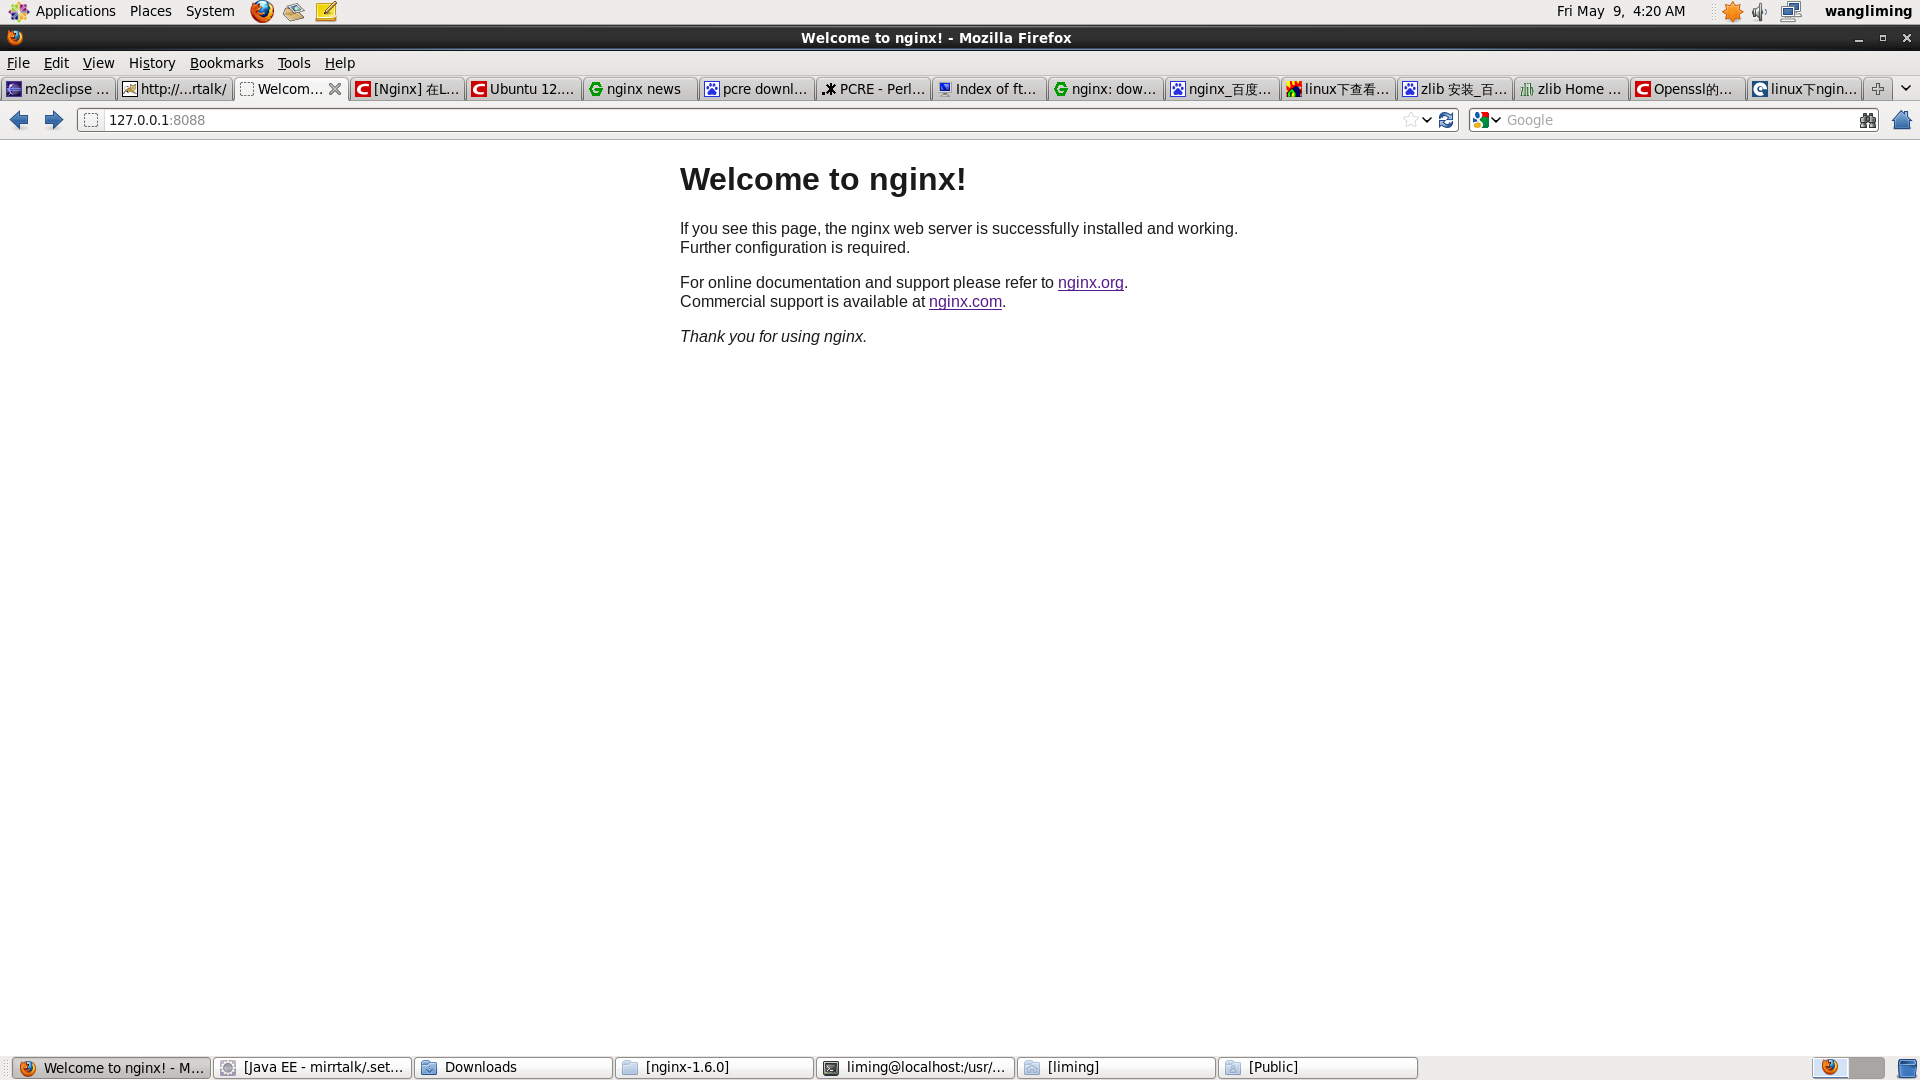This screenshot has width=1920, height=1080.
Task: Click the site identity icon in address bar
Action: click(x=91, y=120)
